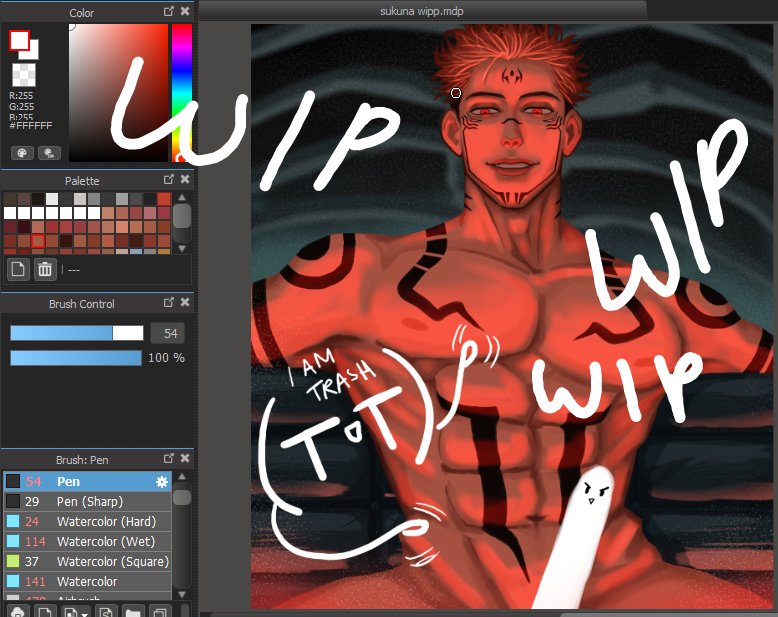The width and height of the screenshot is (778, 617).
Task: Add new color to Palette via page icon
Action: point(18,269)
